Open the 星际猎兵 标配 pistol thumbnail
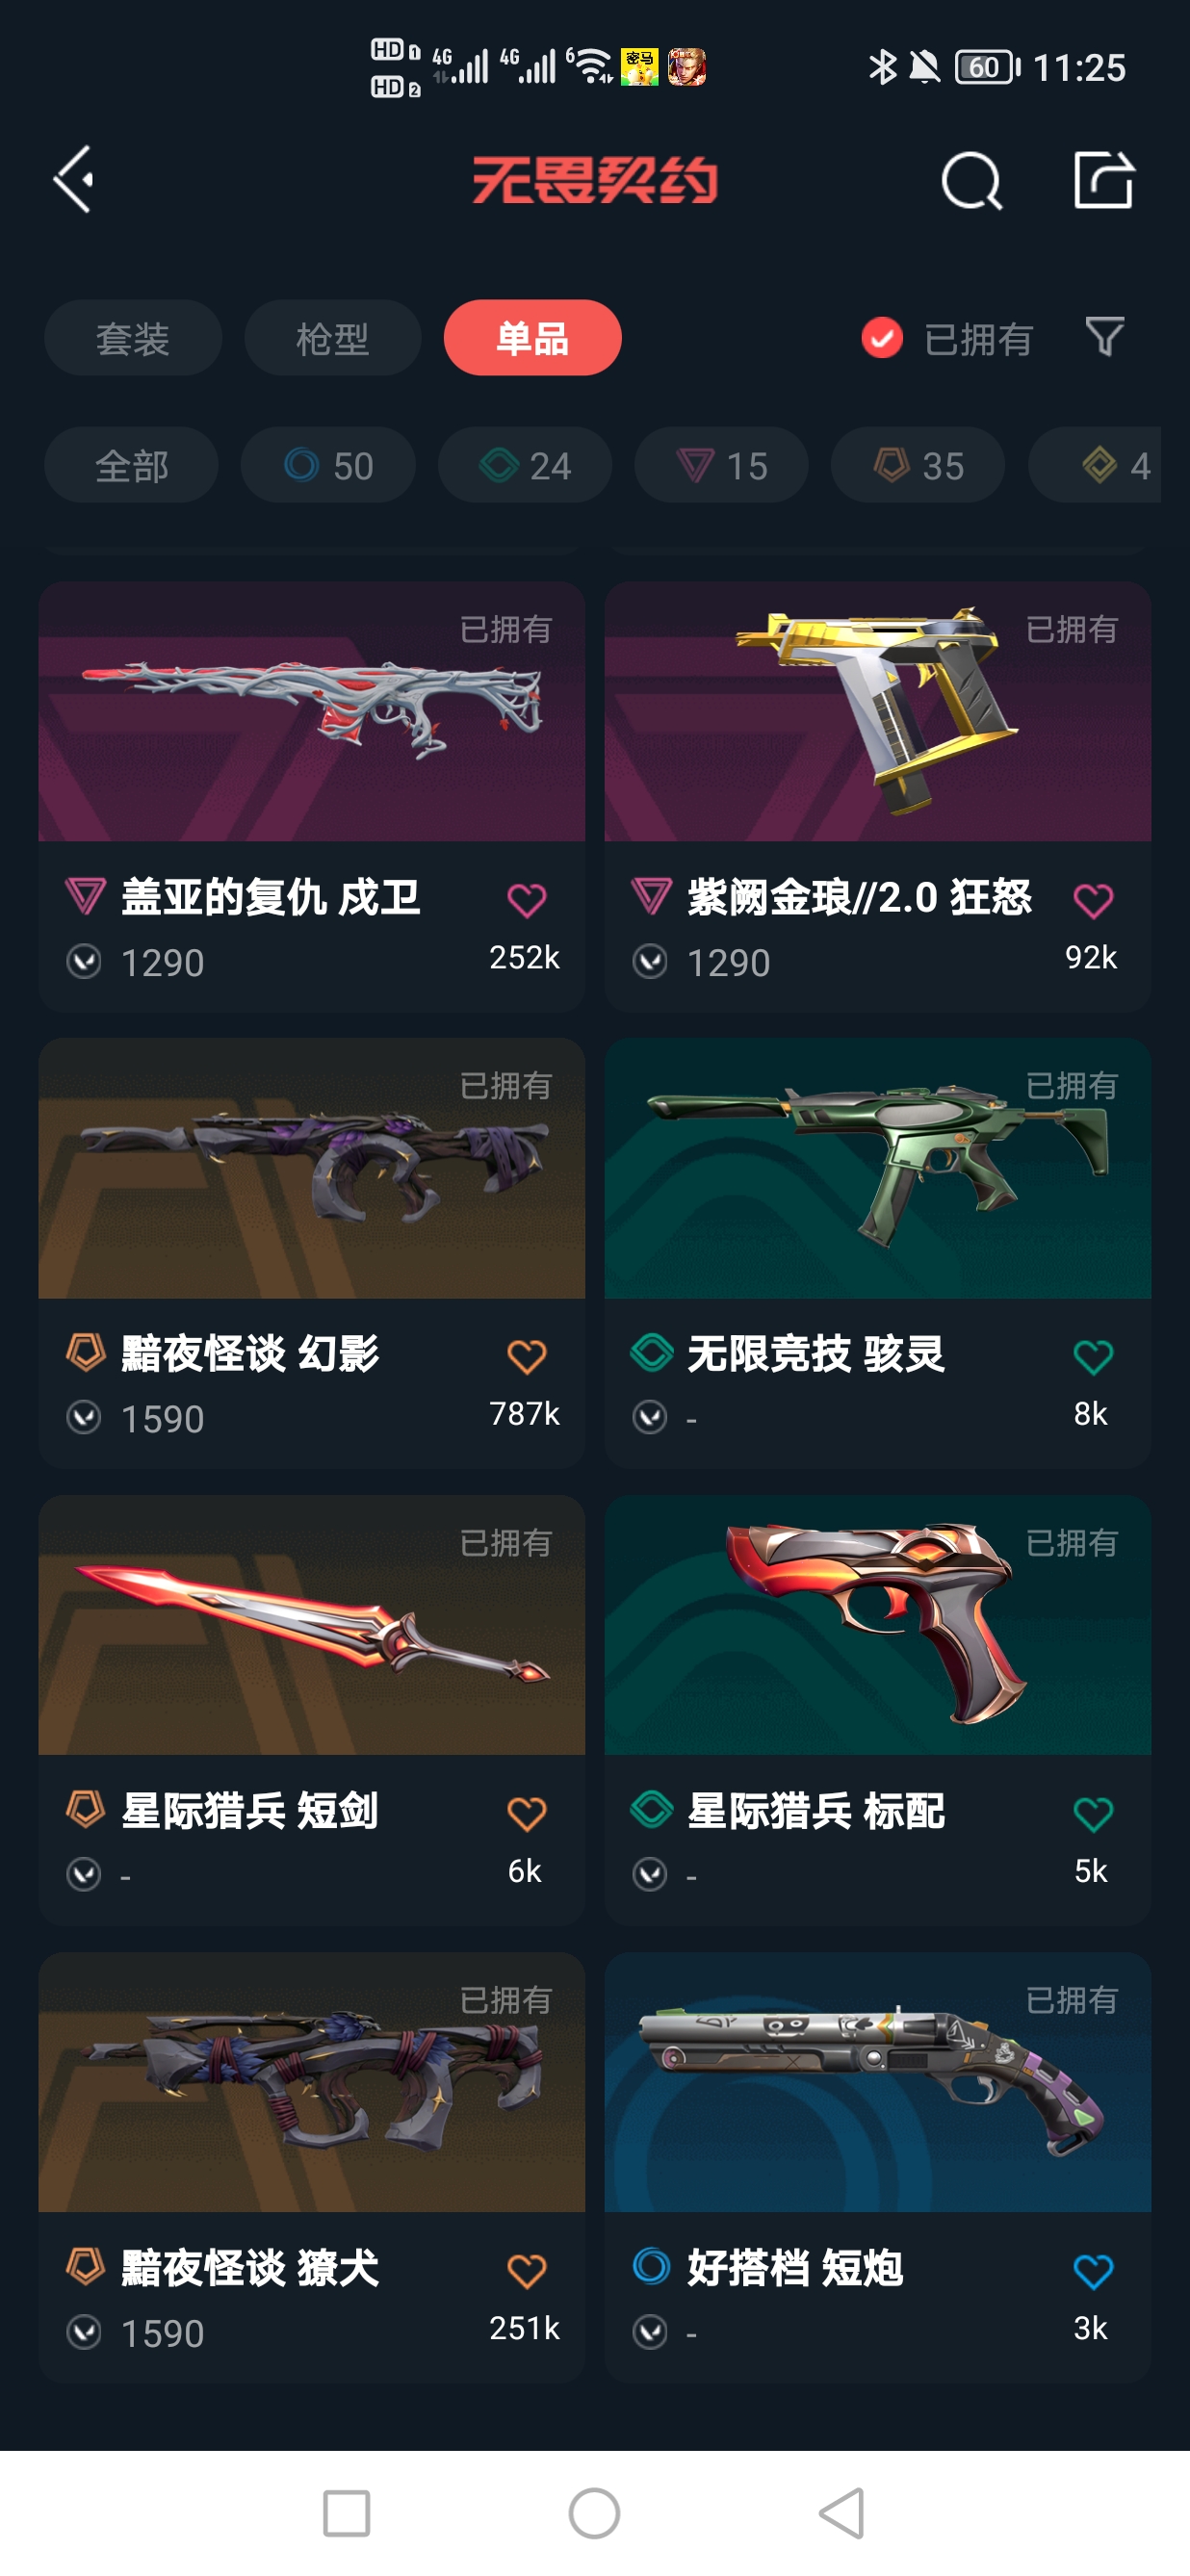 878,1625
